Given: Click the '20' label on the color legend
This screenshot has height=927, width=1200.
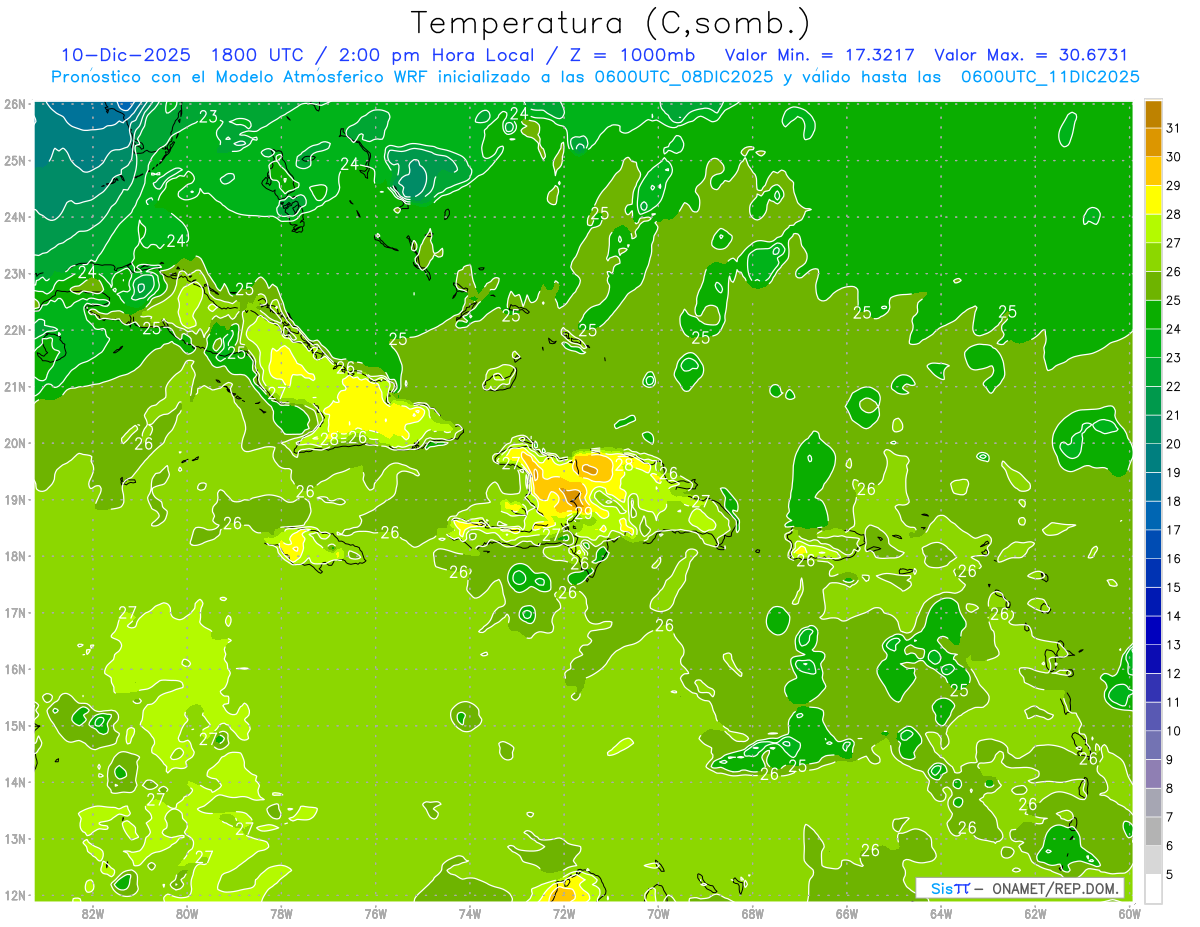Looking at the screenshot, I should coord(1173,444).
